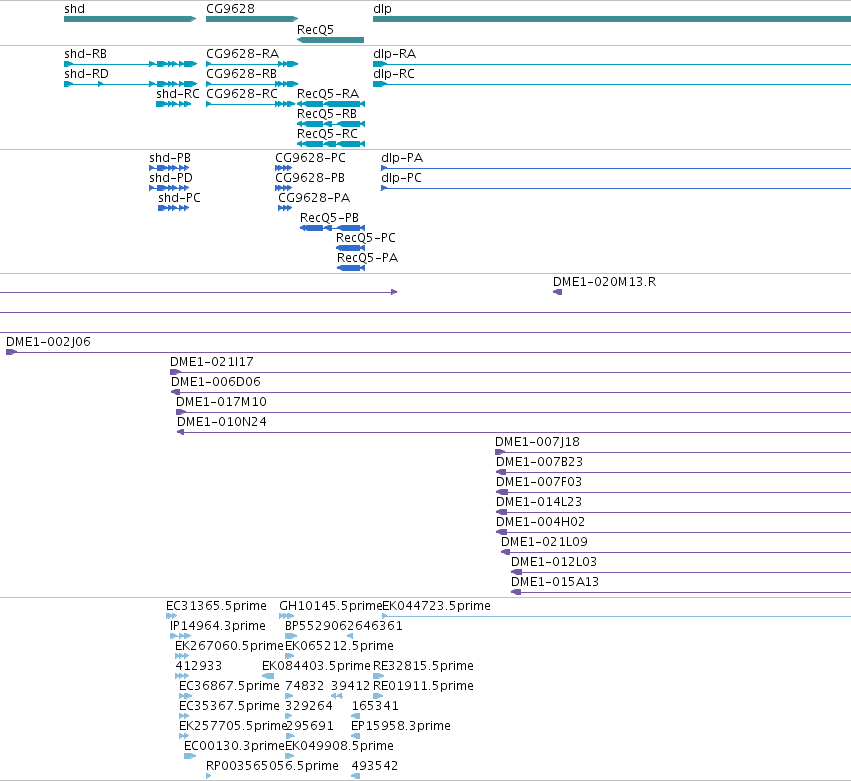Viewport: 851px width, 781px height.
Task: Click the dlp-PC protein label
Action: coord(402,178)
